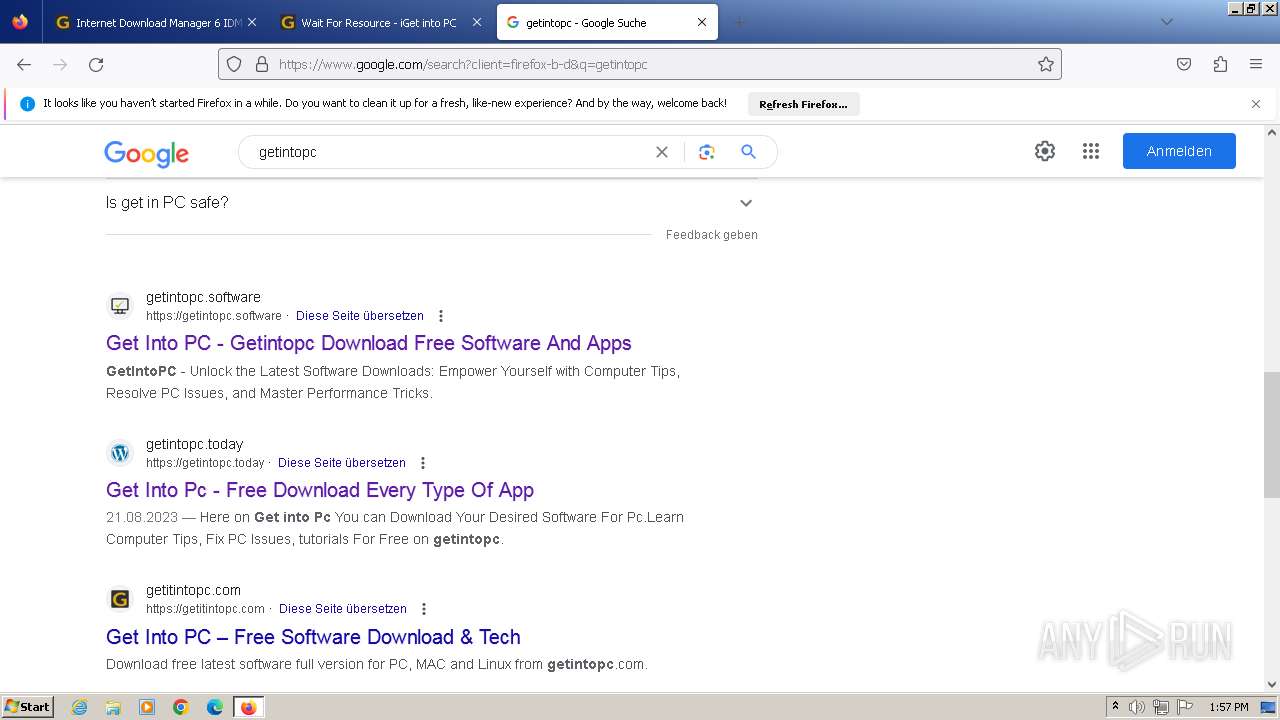Translate getitintopc.com page via Diese Seite übersetzen

(x=343, y=609)
